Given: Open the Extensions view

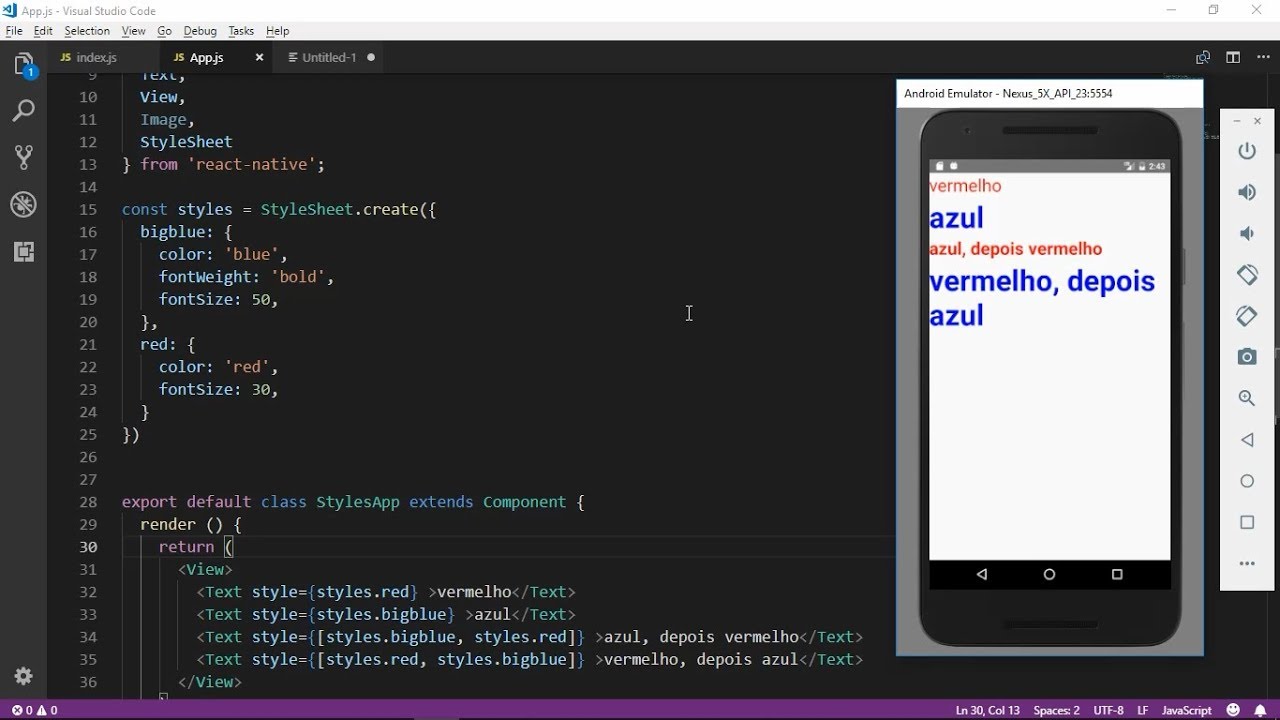Looking at the screenshot, I should (x=24, y=251).
